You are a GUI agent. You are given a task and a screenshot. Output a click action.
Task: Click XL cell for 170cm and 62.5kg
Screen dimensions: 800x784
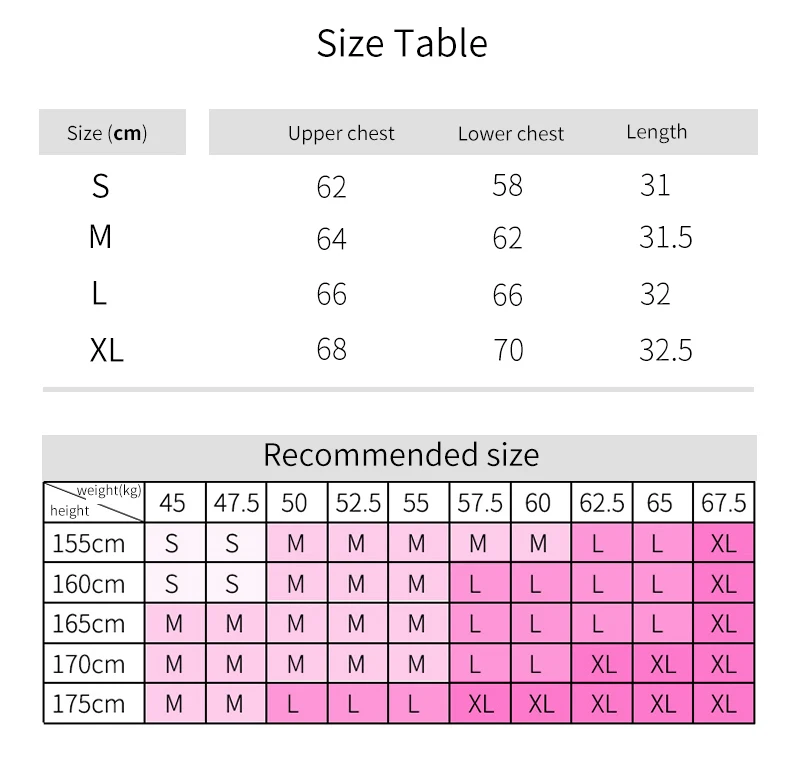pos(602,664)
